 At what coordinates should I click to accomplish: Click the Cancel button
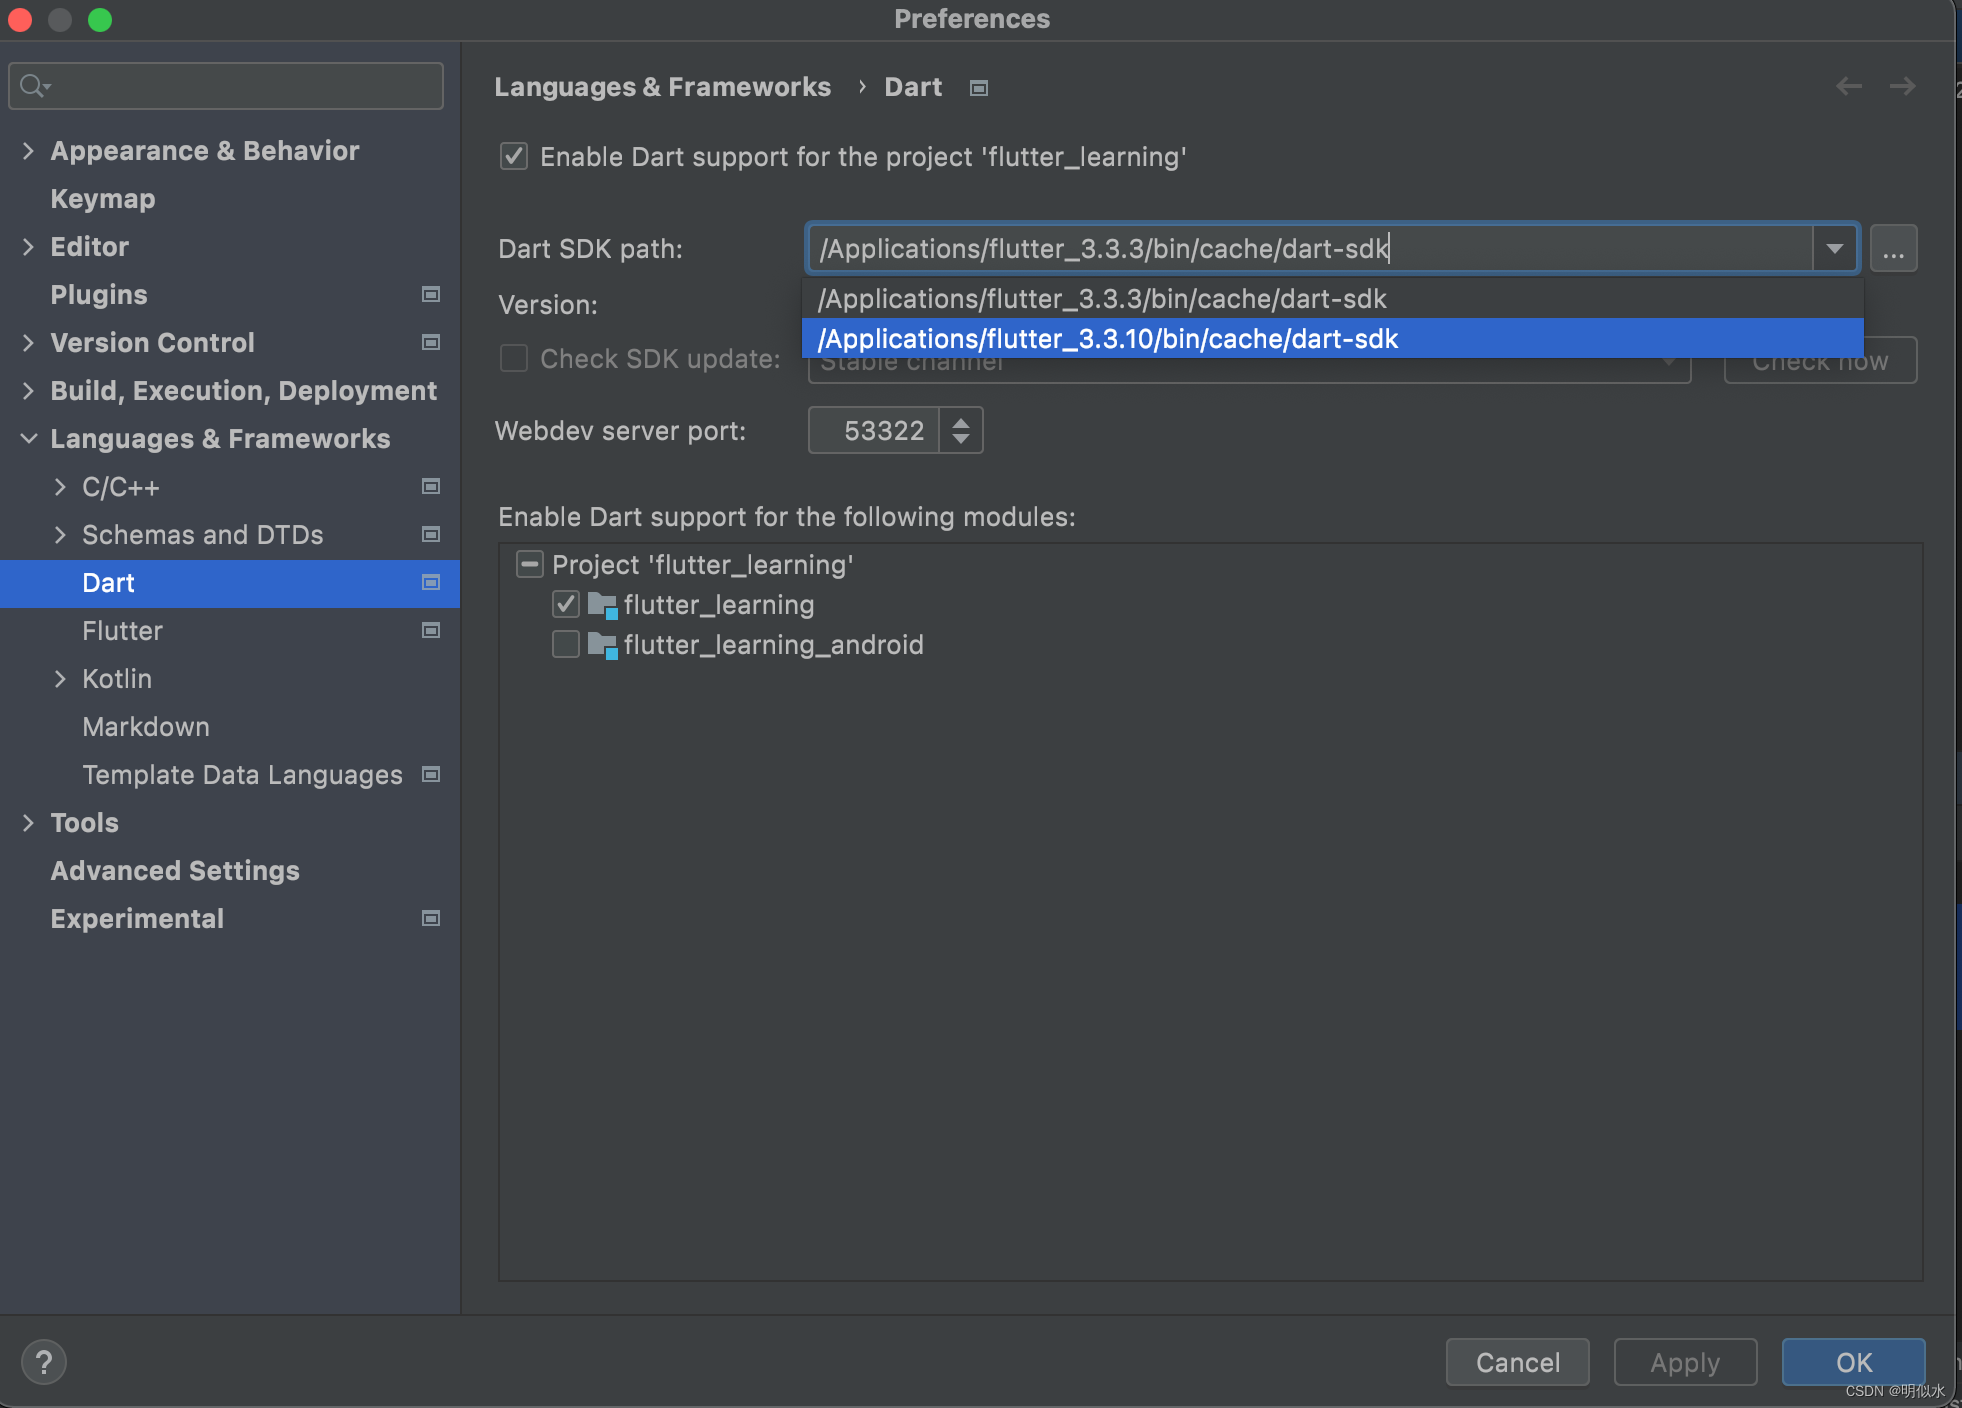coord(1517,1362)
